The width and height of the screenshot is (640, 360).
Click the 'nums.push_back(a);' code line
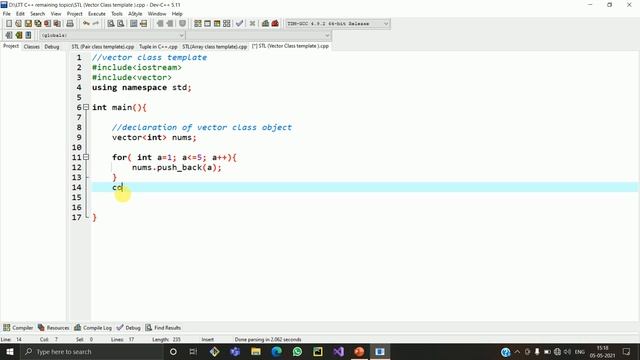(x=177, y=167)
